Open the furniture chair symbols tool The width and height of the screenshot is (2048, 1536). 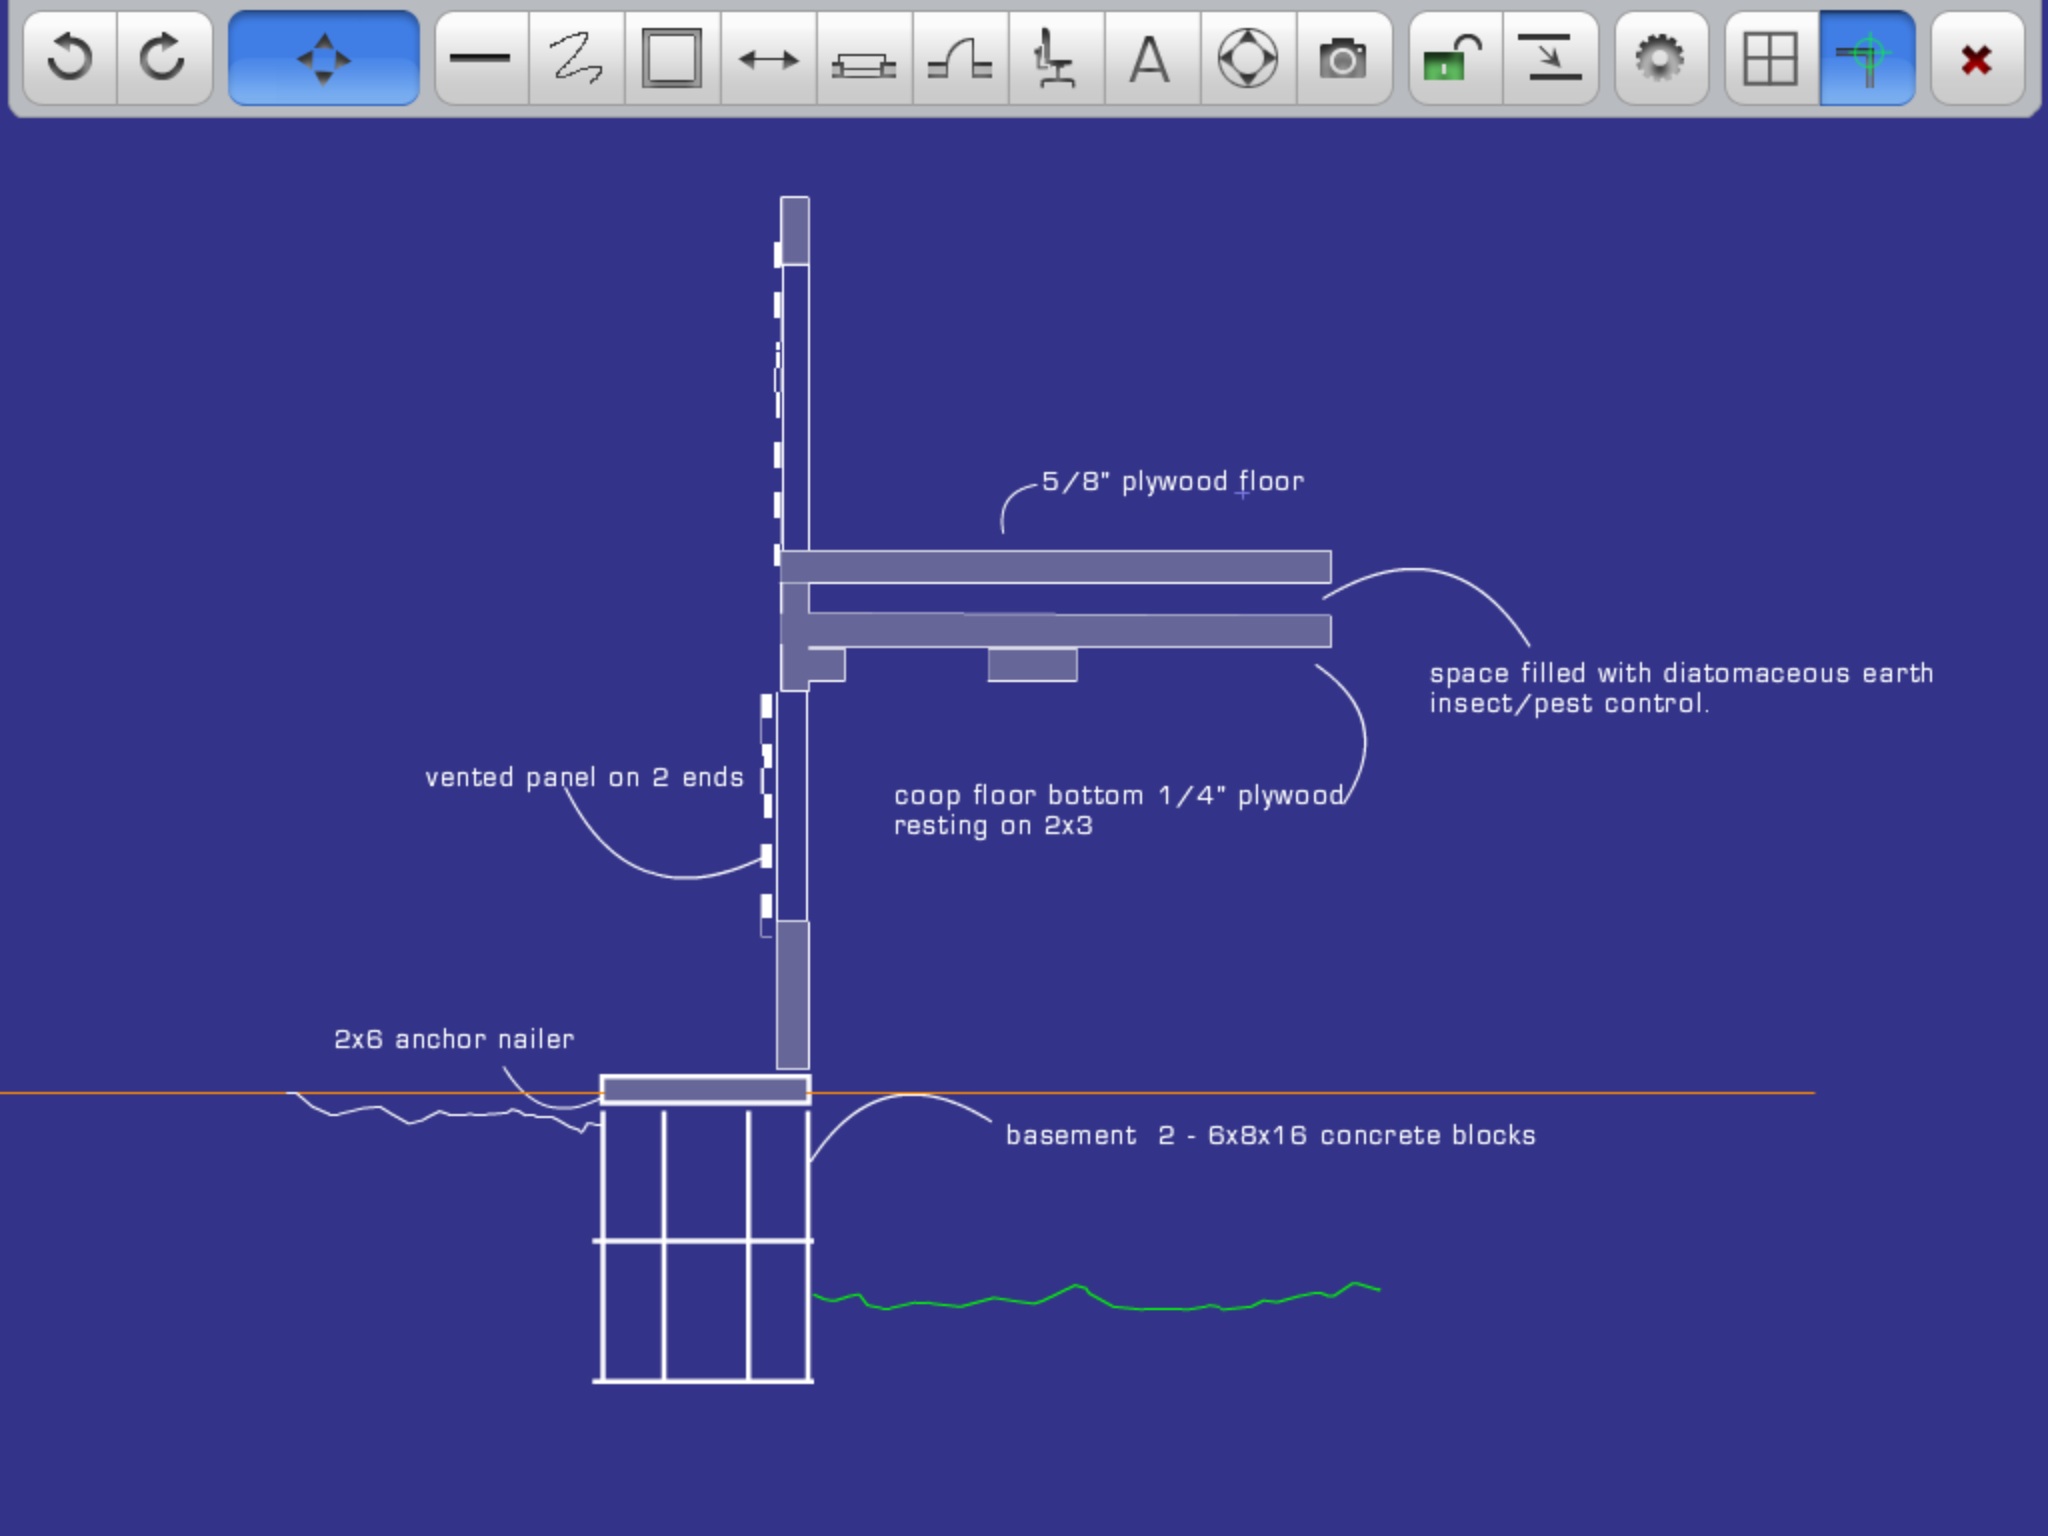(x=1055, y=59)
